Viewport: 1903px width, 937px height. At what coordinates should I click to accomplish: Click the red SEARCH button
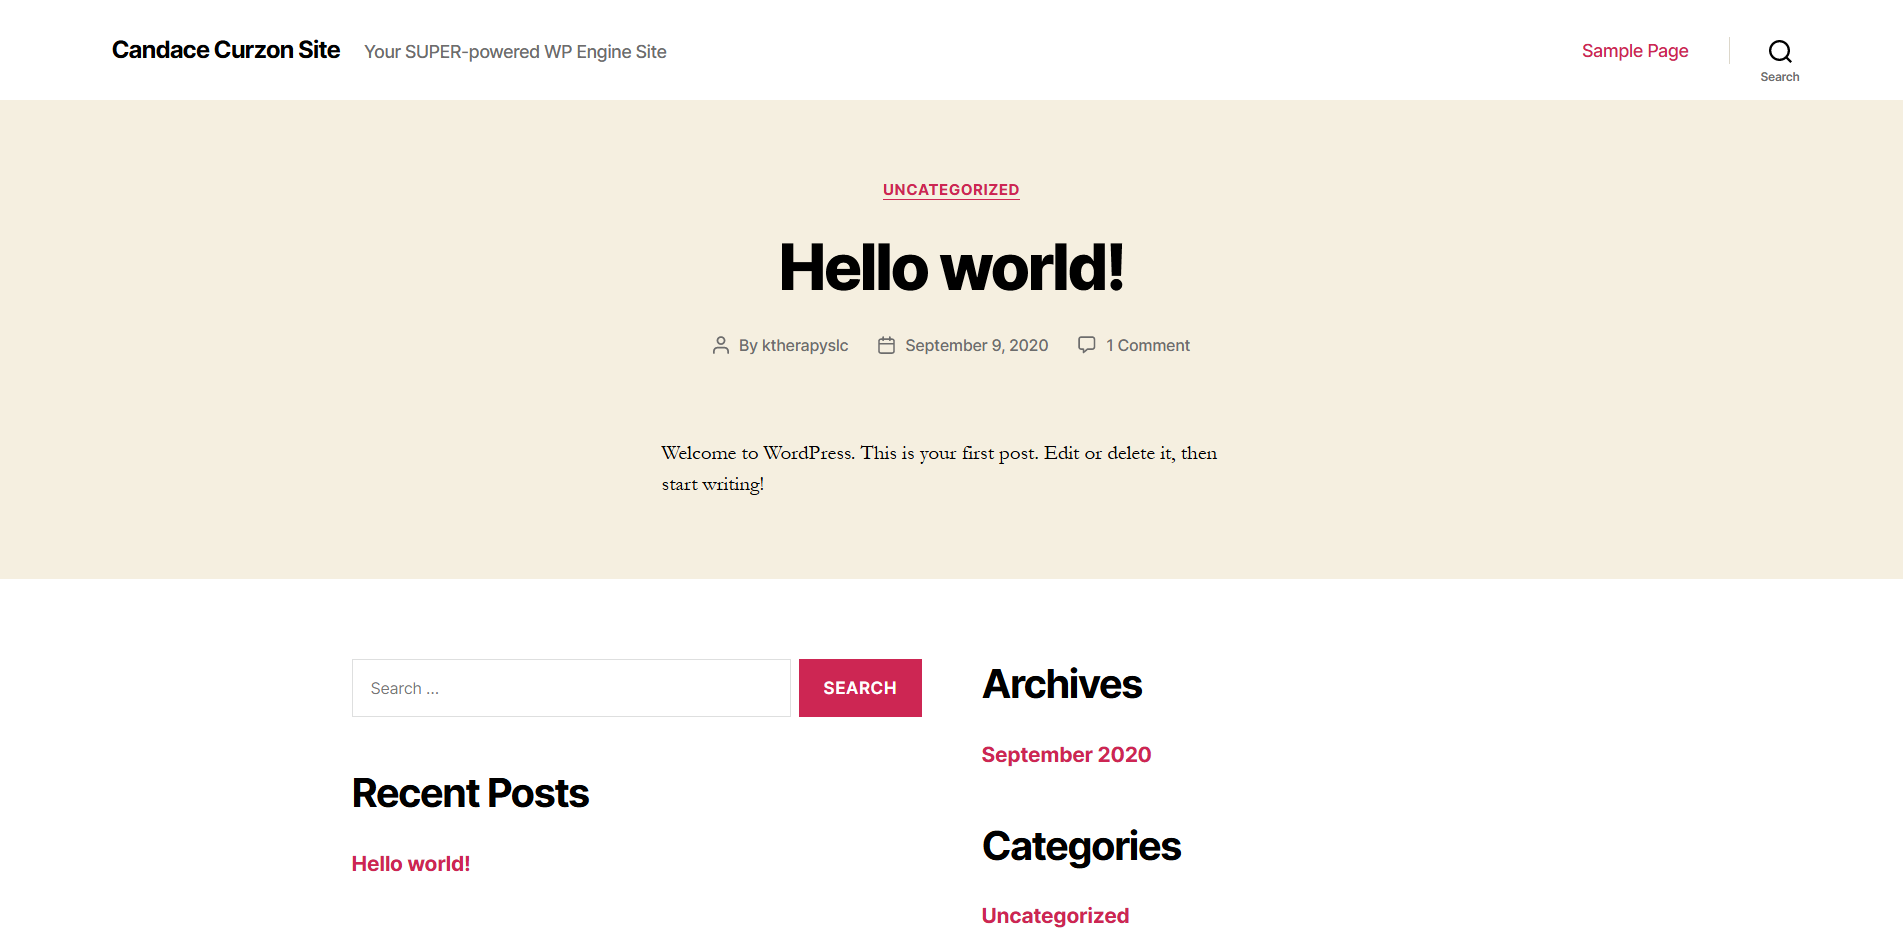[860, 688]
